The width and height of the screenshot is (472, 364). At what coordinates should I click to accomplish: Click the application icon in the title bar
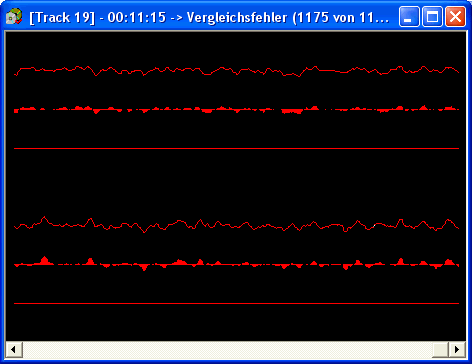coord(14,16)
